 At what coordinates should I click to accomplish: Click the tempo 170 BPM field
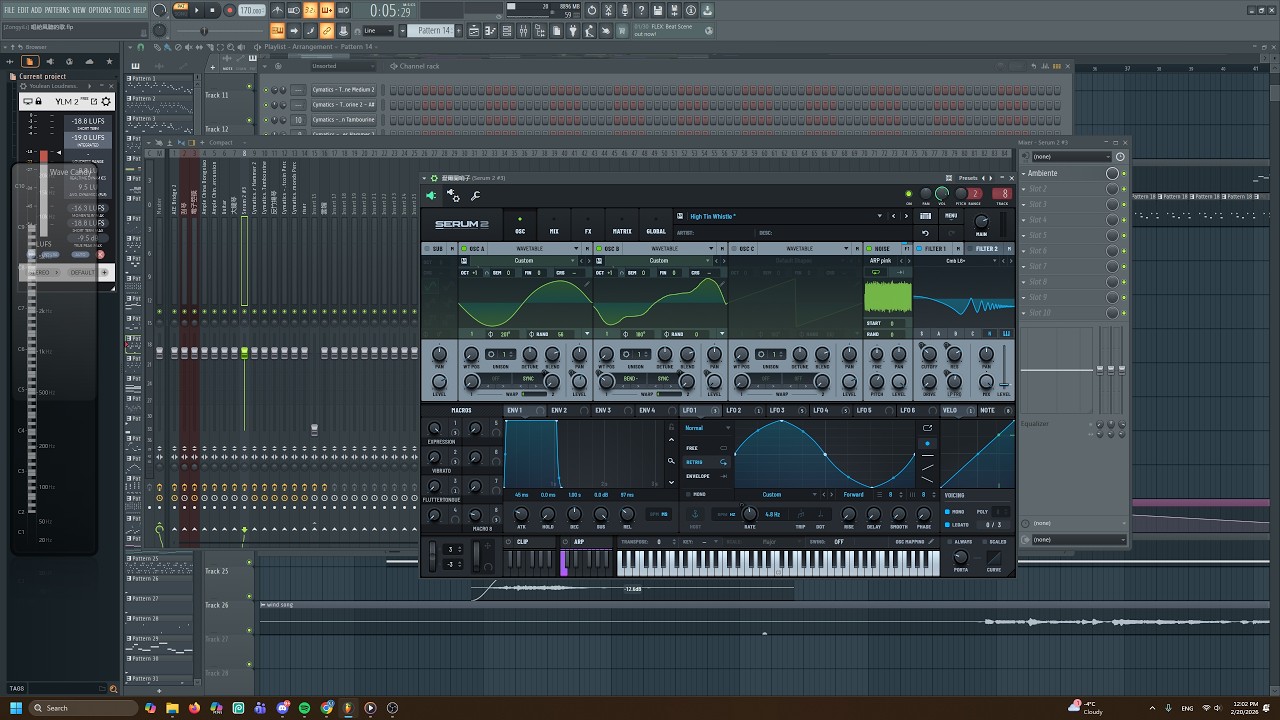pyautogui.click(x=251, y=10)
